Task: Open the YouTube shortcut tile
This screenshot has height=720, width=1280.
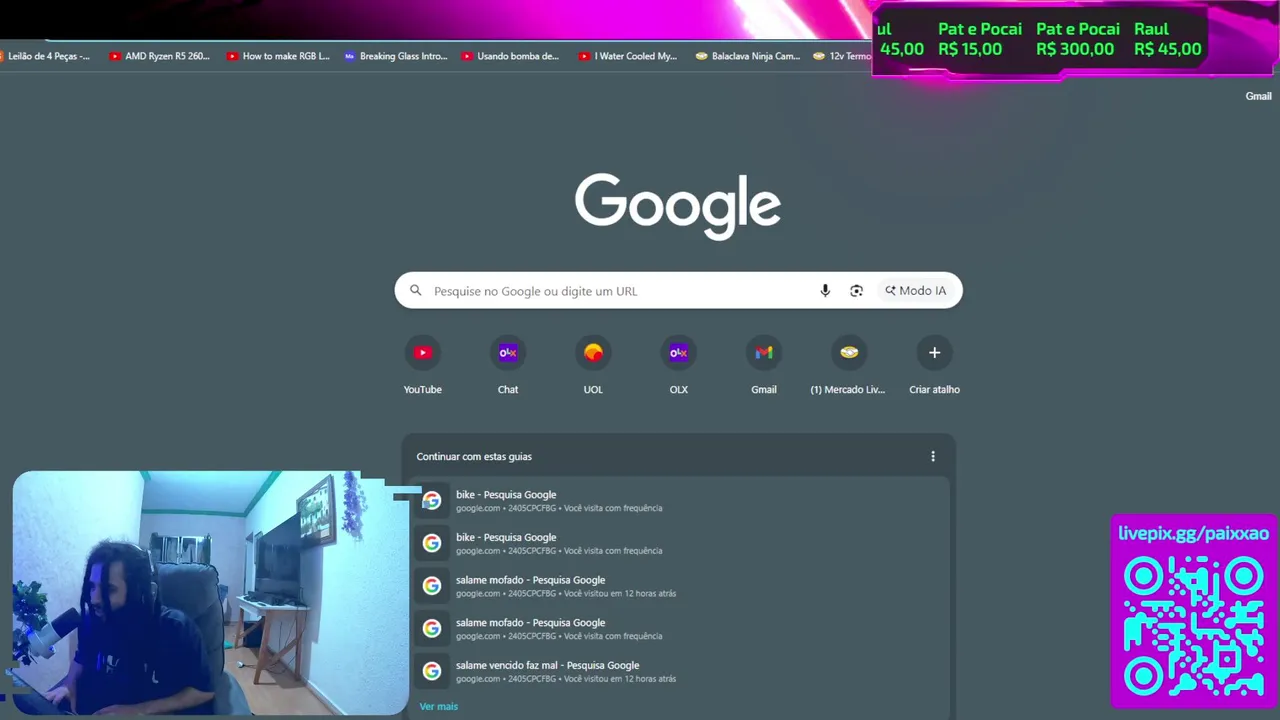Action: pyautogui.click(x=422, y=365)
